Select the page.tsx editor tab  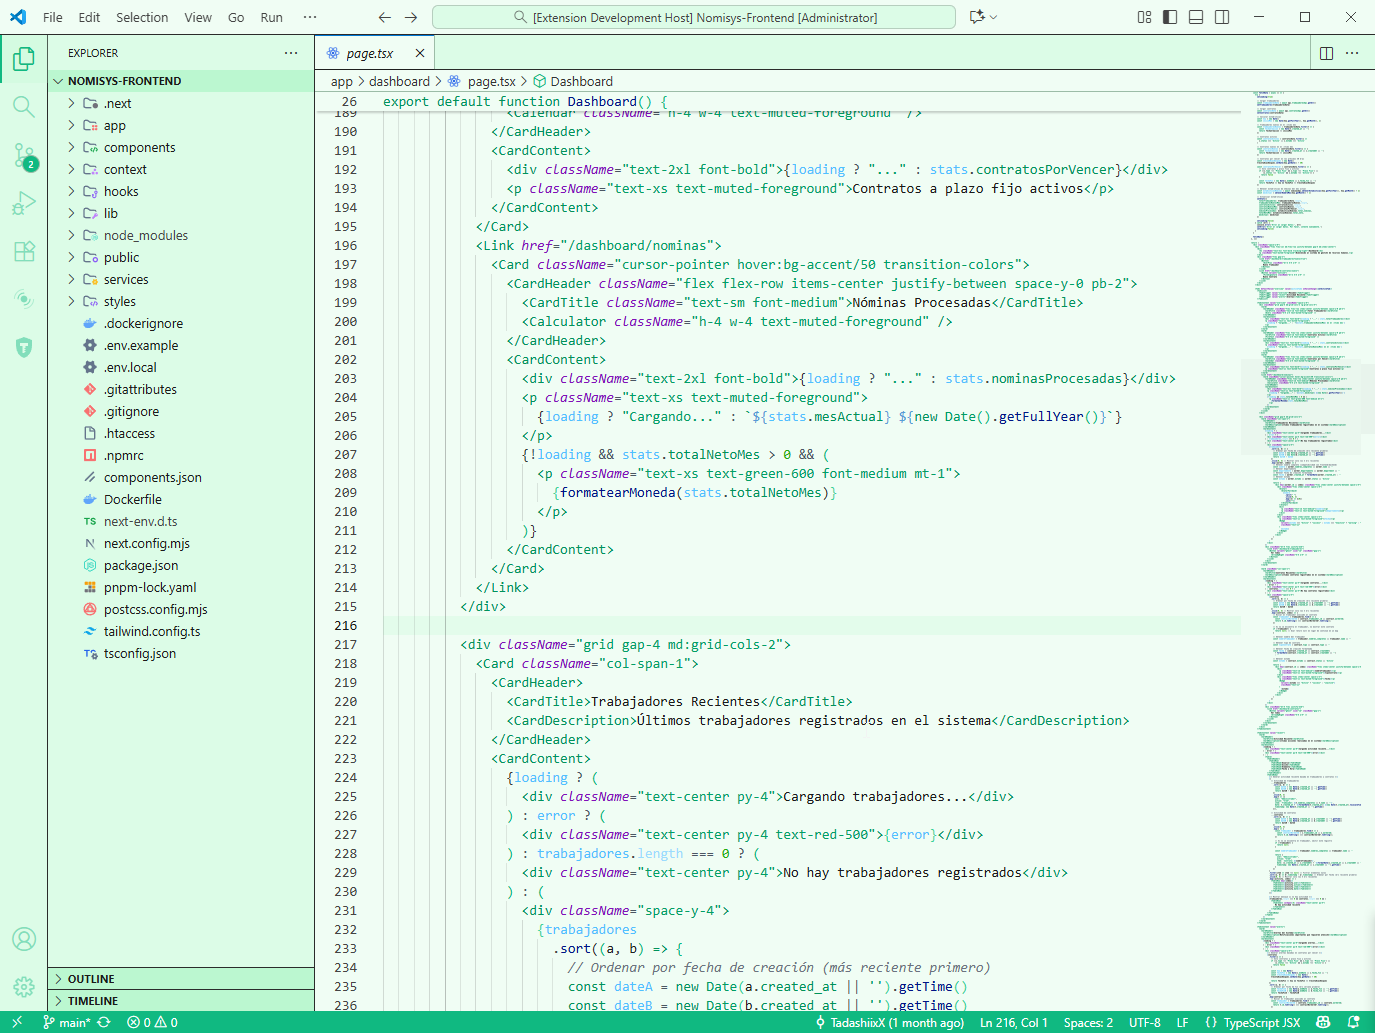pyautogui.click(x=375, y=53)
